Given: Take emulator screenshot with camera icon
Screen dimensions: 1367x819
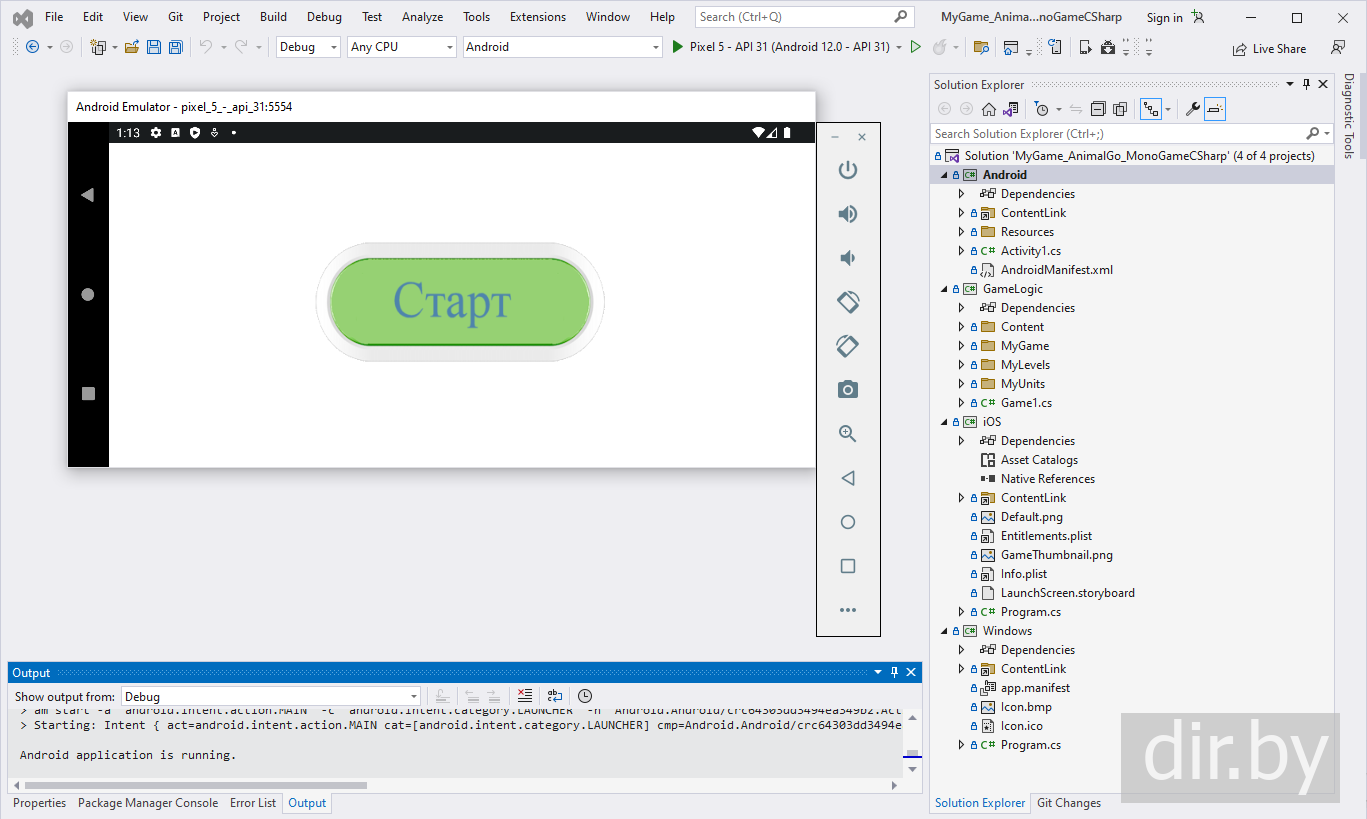Looking at the screenshot, I should coord(848,390).
